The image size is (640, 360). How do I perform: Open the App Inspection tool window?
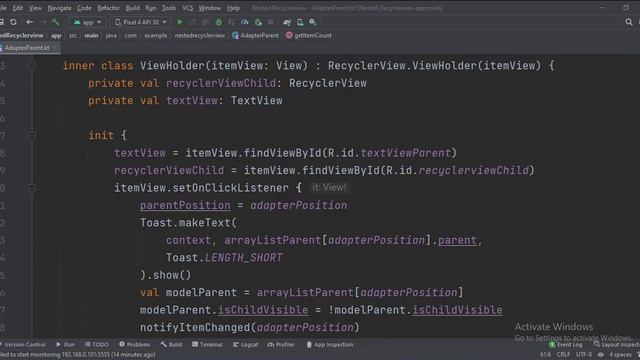point(330,344)
